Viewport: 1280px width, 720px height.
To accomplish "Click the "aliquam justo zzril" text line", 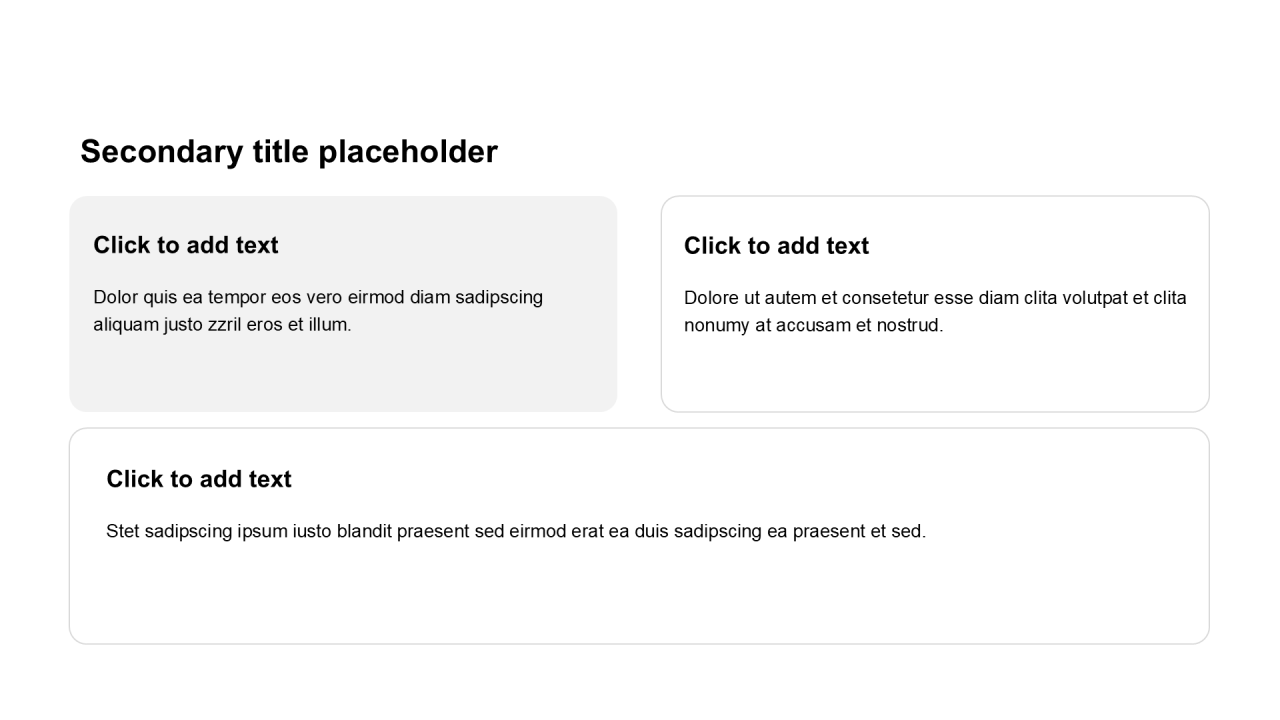I will (222, 325).
